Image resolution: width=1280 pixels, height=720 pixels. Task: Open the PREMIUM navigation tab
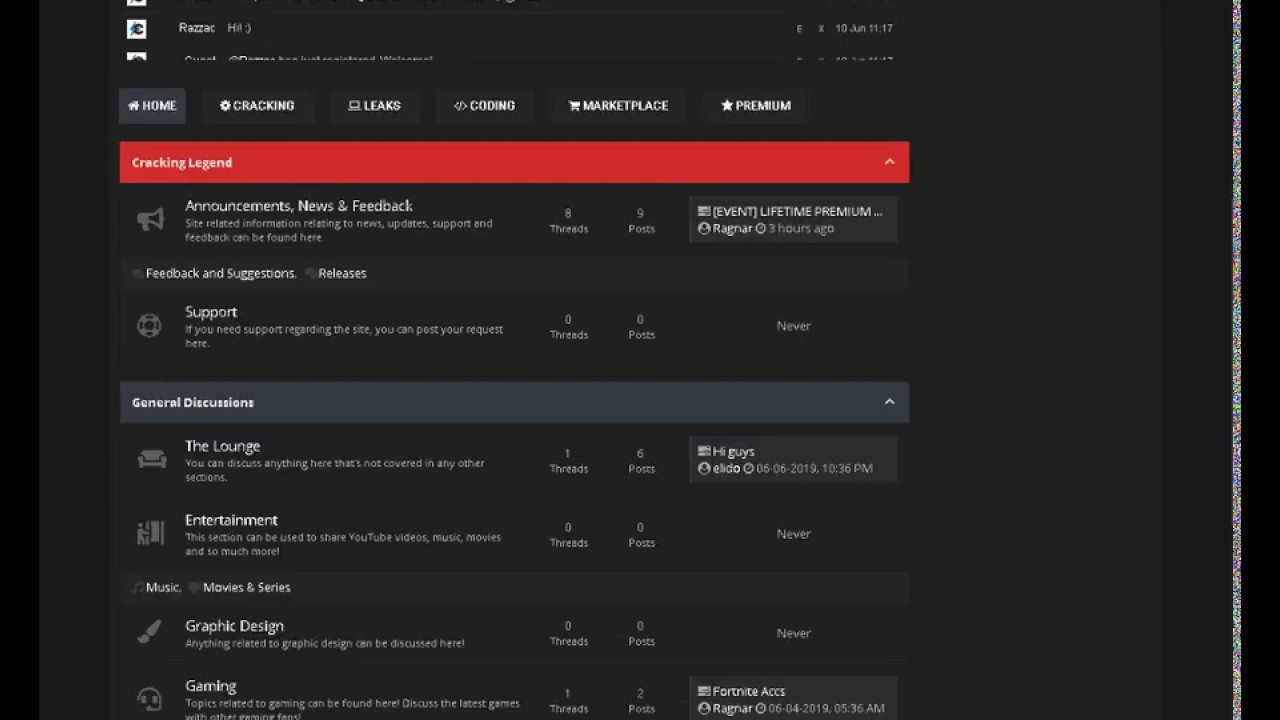coord(756,105)
